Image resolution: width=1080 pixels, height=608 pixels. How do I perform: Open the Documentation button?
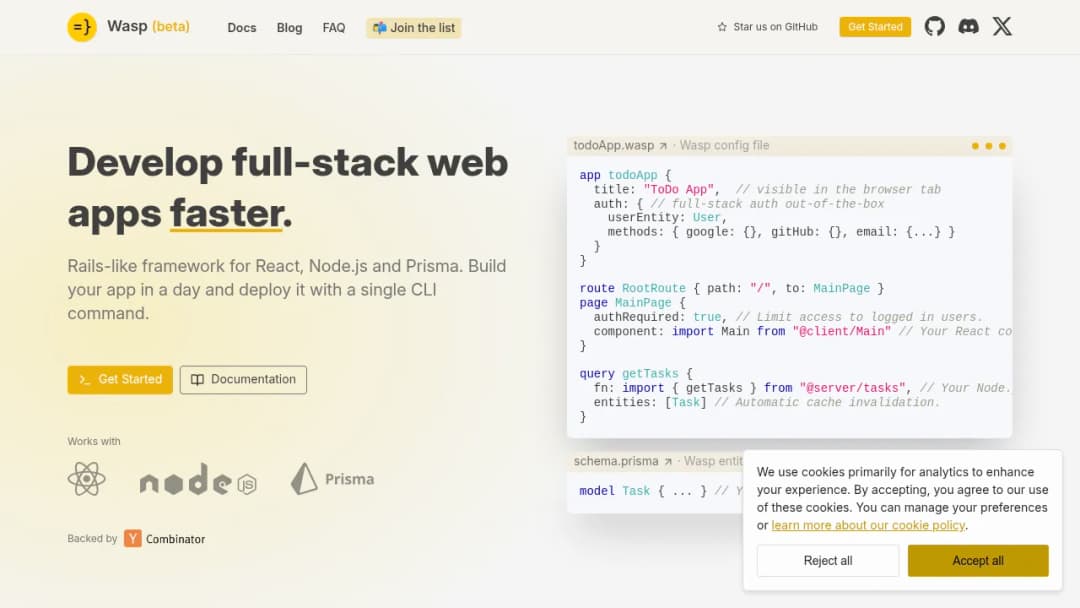point(243,379)
